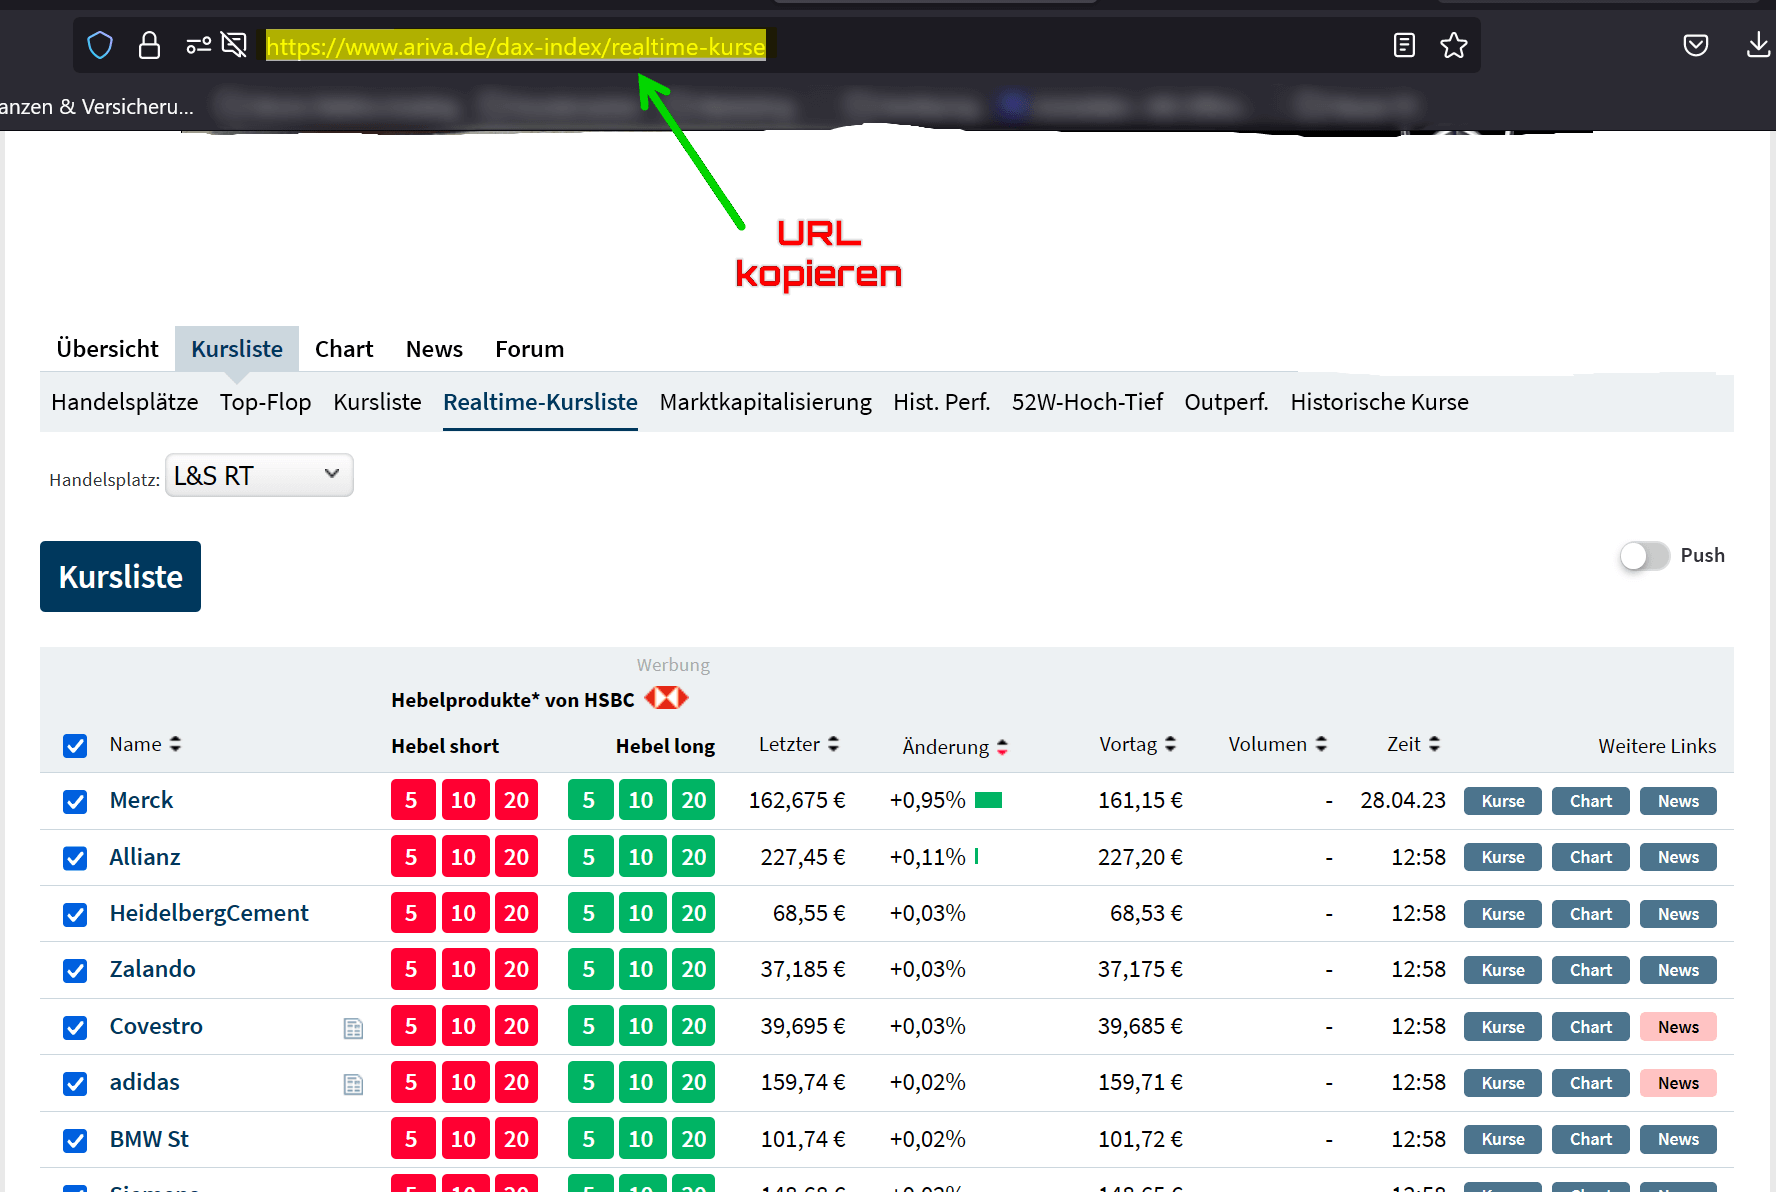Switch to the Chart tab

(x=344, y=349)
